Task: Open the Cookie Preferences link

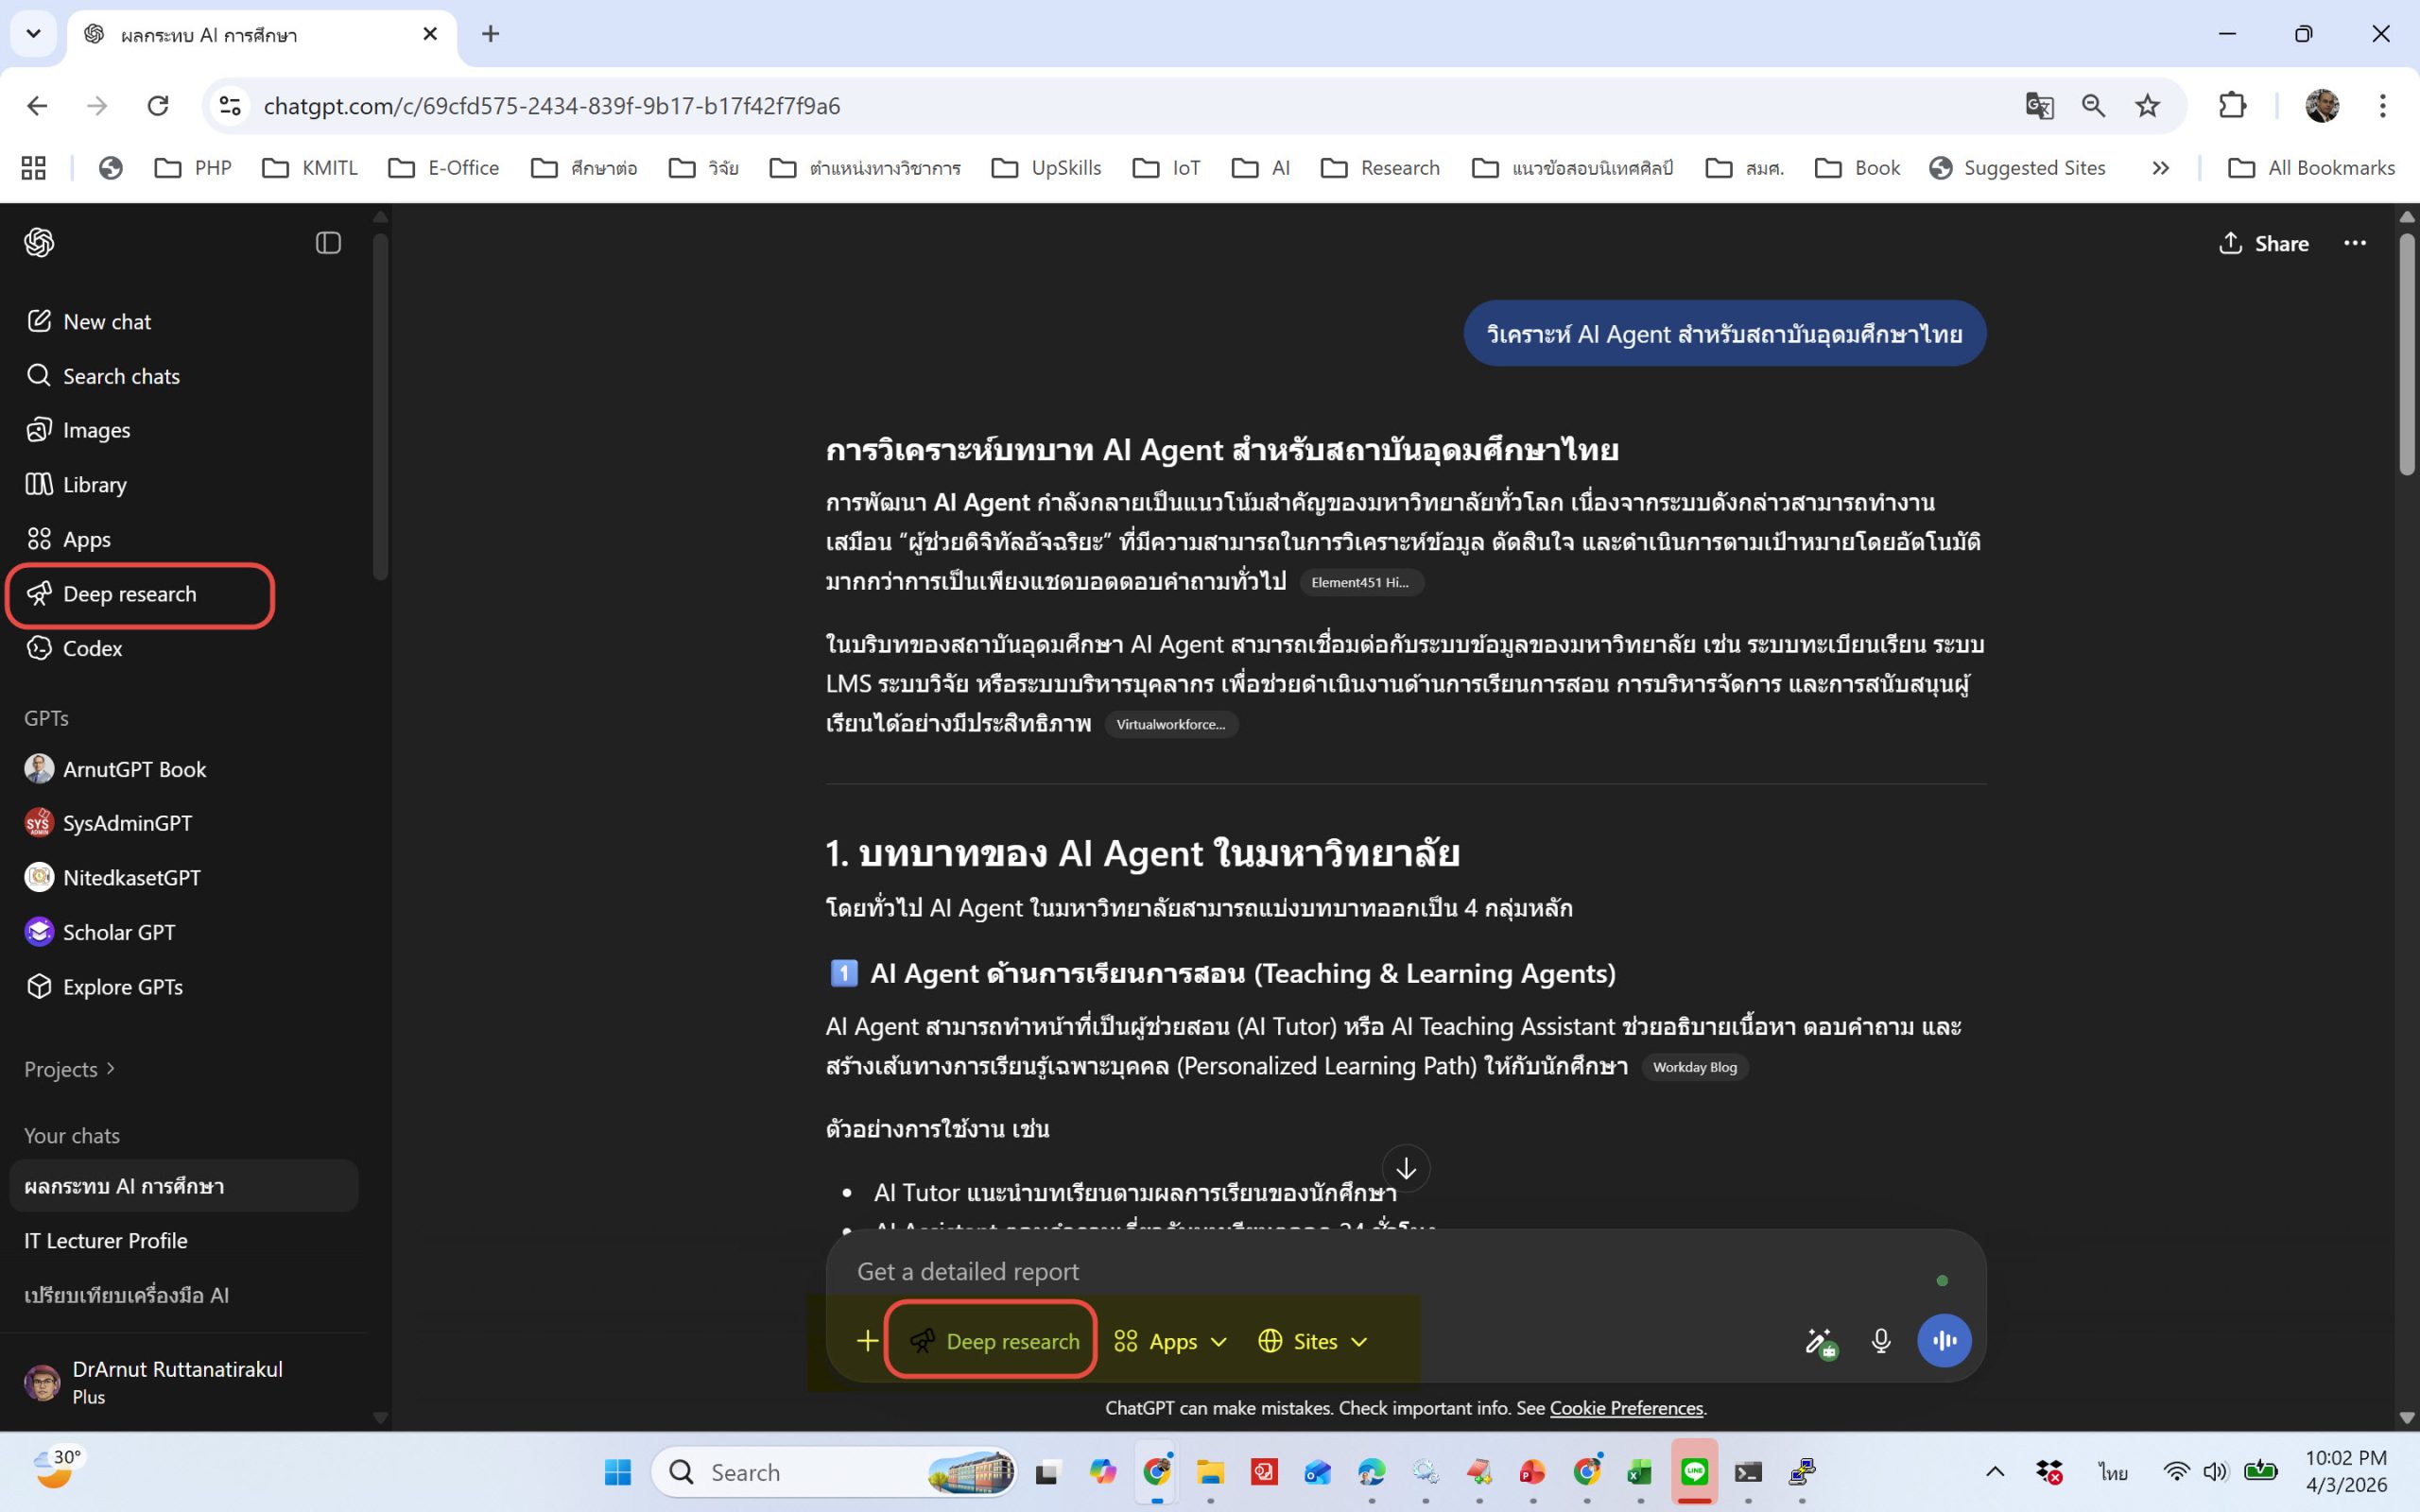Action: point(1626,1407)
